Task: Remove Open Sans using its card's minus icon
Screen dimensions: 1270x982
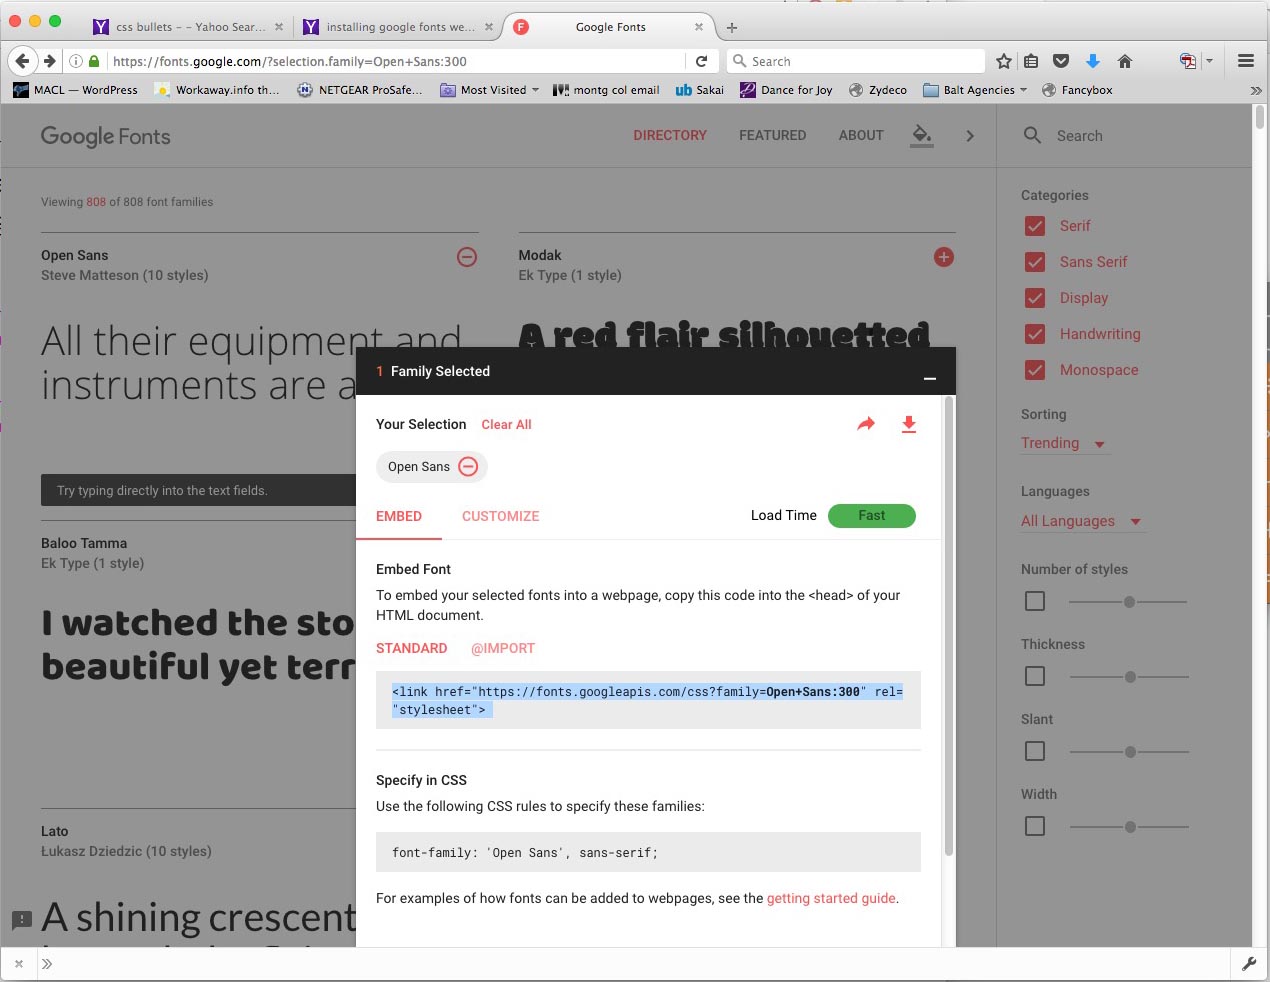Action: pos(467,257)
